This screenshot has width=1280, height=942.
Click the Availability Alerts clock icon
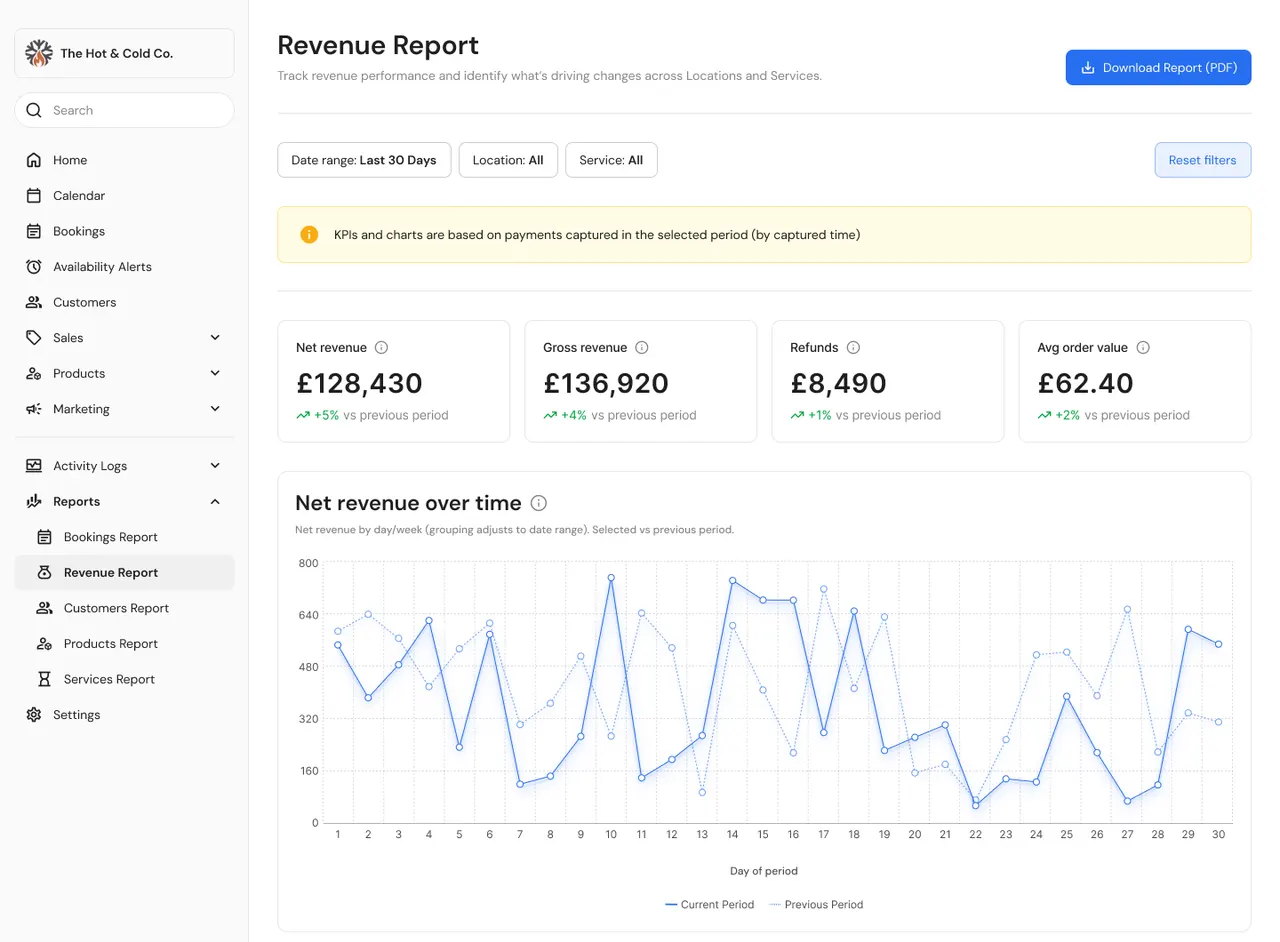(x=34, y=267)
